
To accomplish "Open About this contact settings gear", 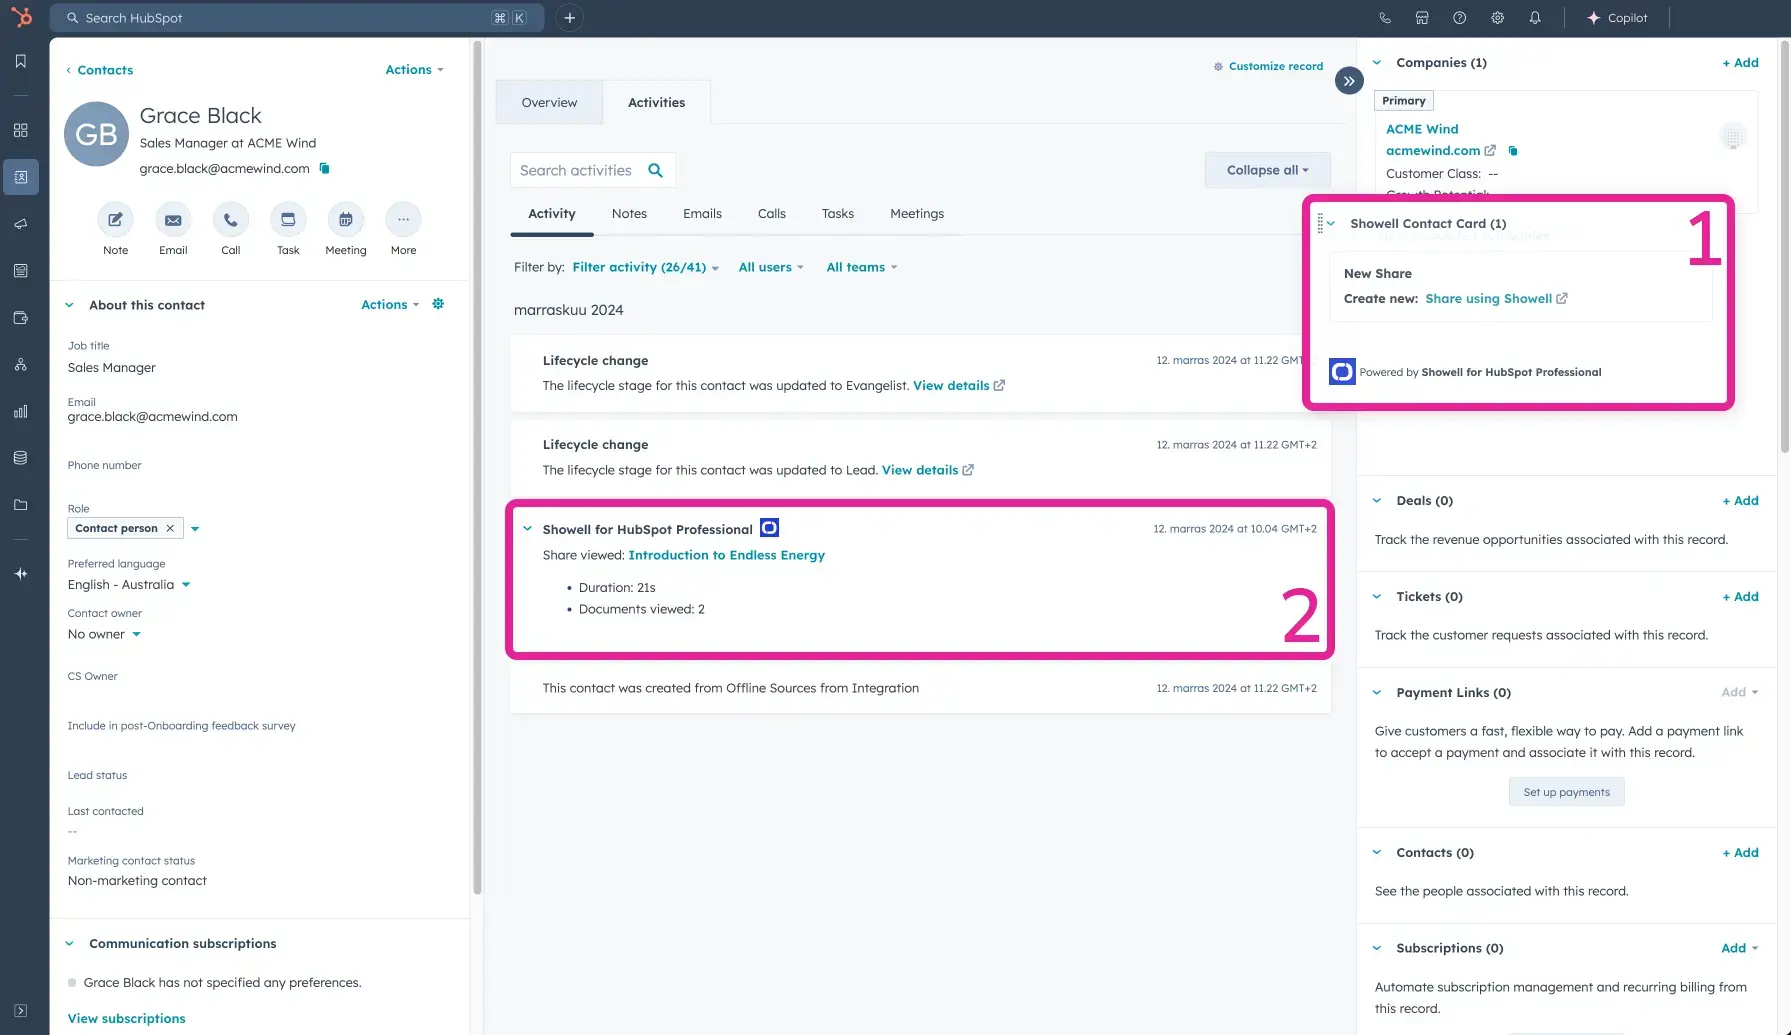I will point(438,304).
